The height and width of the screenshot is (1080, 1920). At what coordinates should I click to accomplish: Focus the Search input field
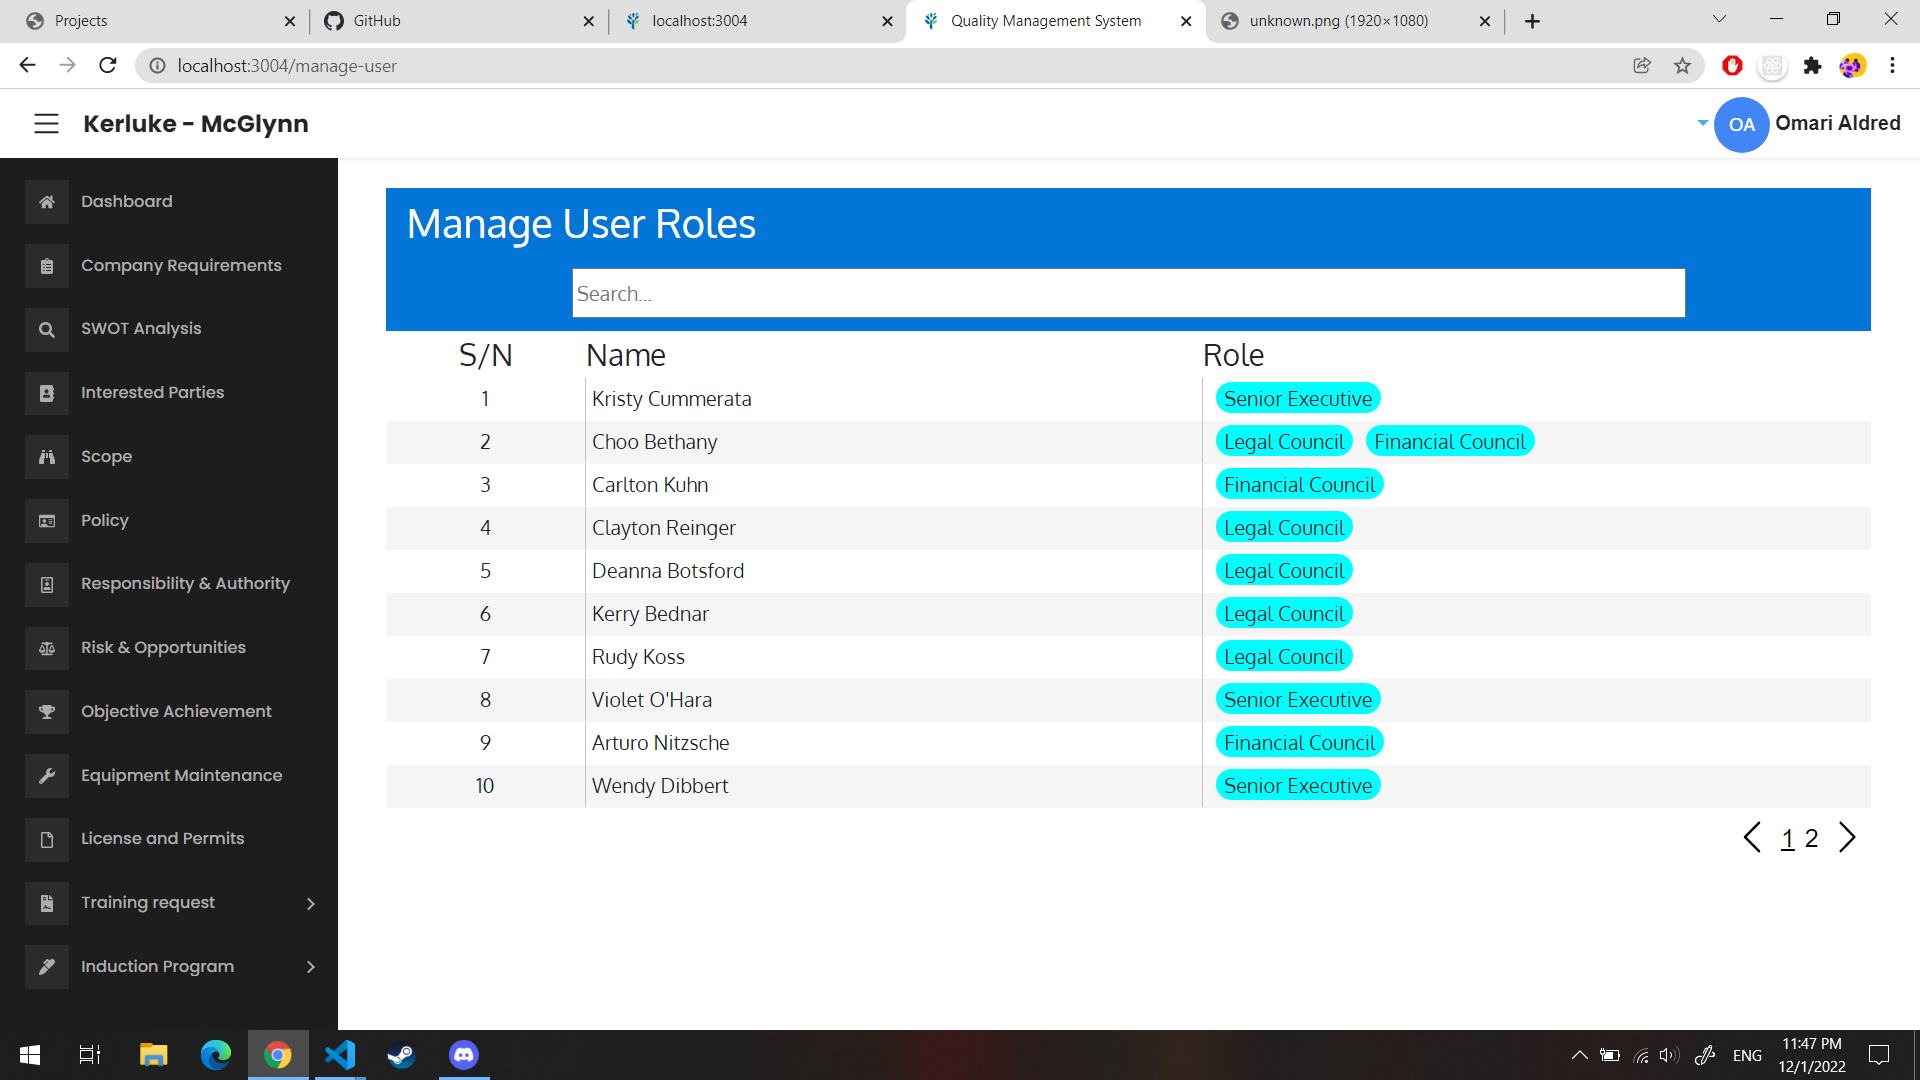click(x=1128, y=294)
